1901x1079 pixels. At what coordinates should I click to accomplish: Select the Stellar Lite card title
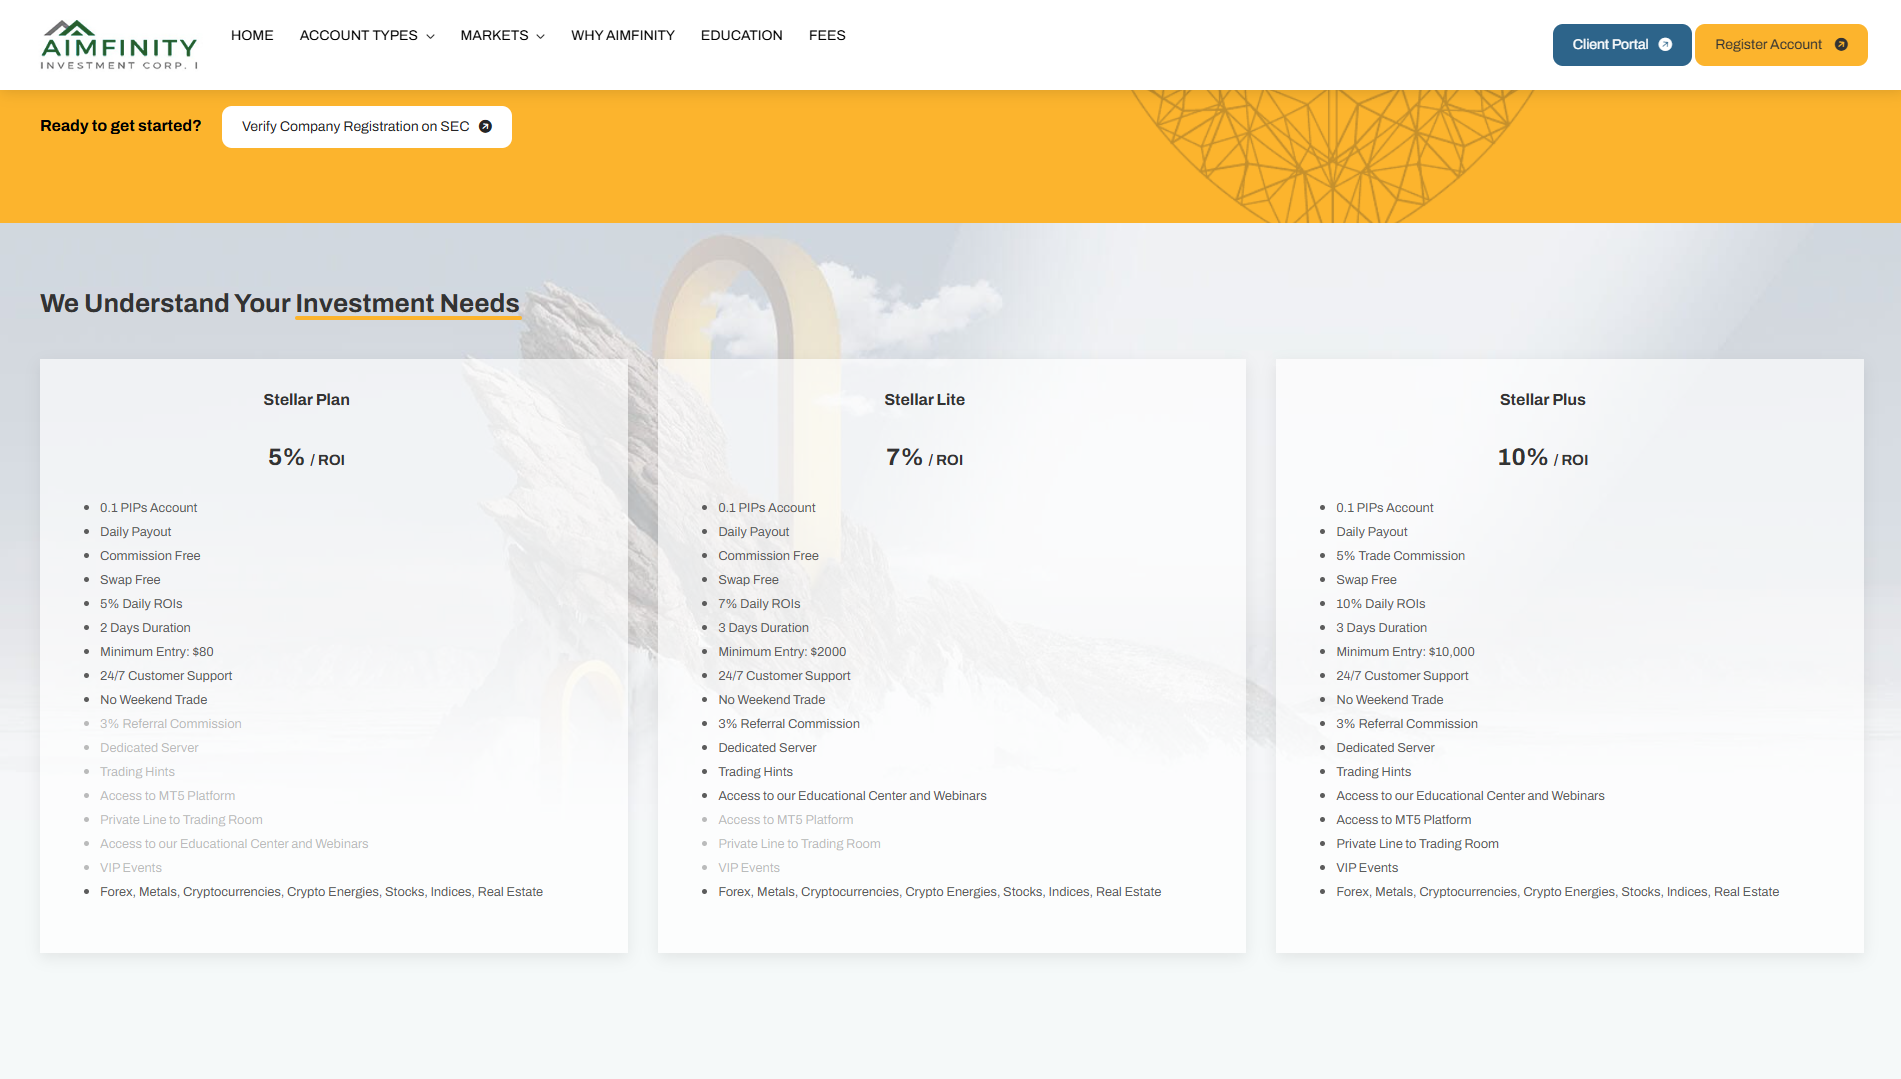pyautogui.click(x=924, y=400)
